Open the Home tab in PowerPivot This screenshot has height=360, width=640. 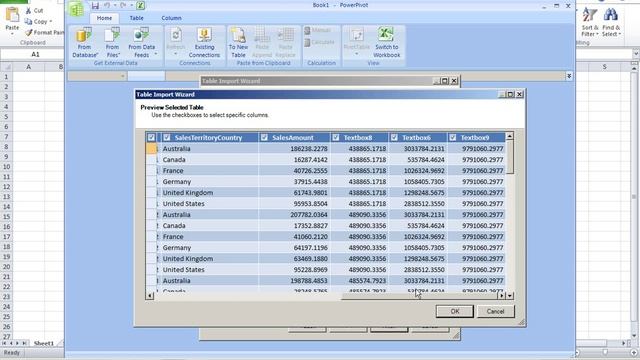(104, 18)
